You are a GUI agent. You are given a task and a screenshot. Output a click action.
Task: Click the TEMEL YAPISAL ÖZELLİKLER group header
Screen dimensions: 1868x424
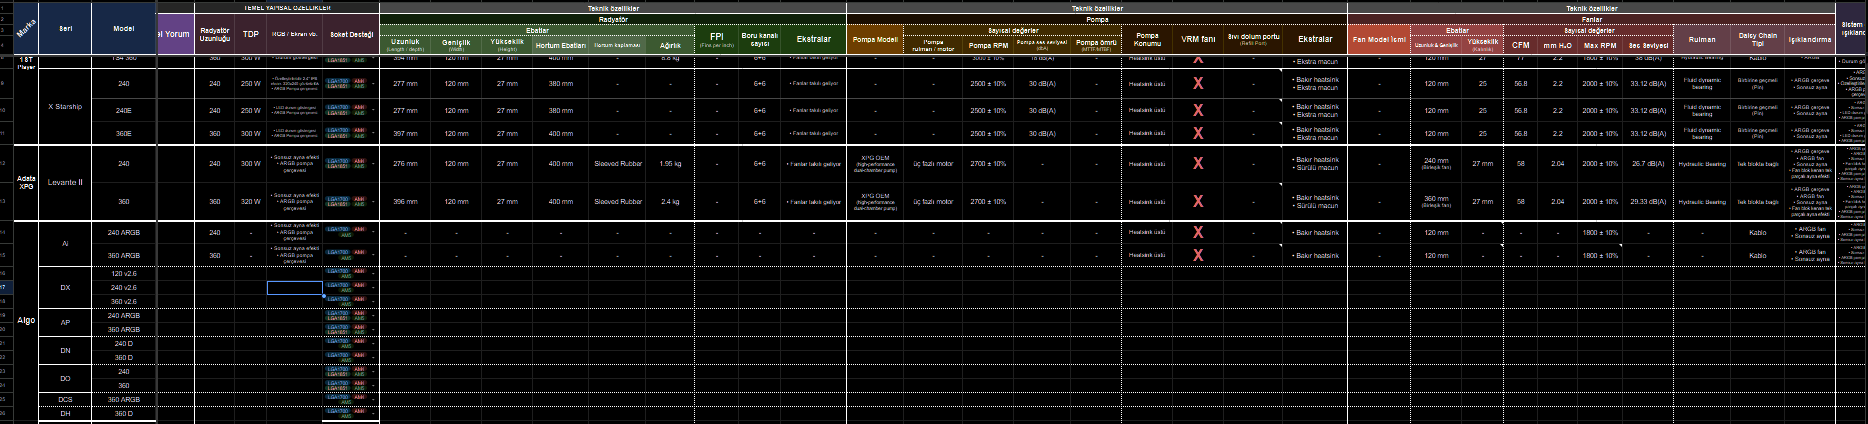[x=287, y=7]
